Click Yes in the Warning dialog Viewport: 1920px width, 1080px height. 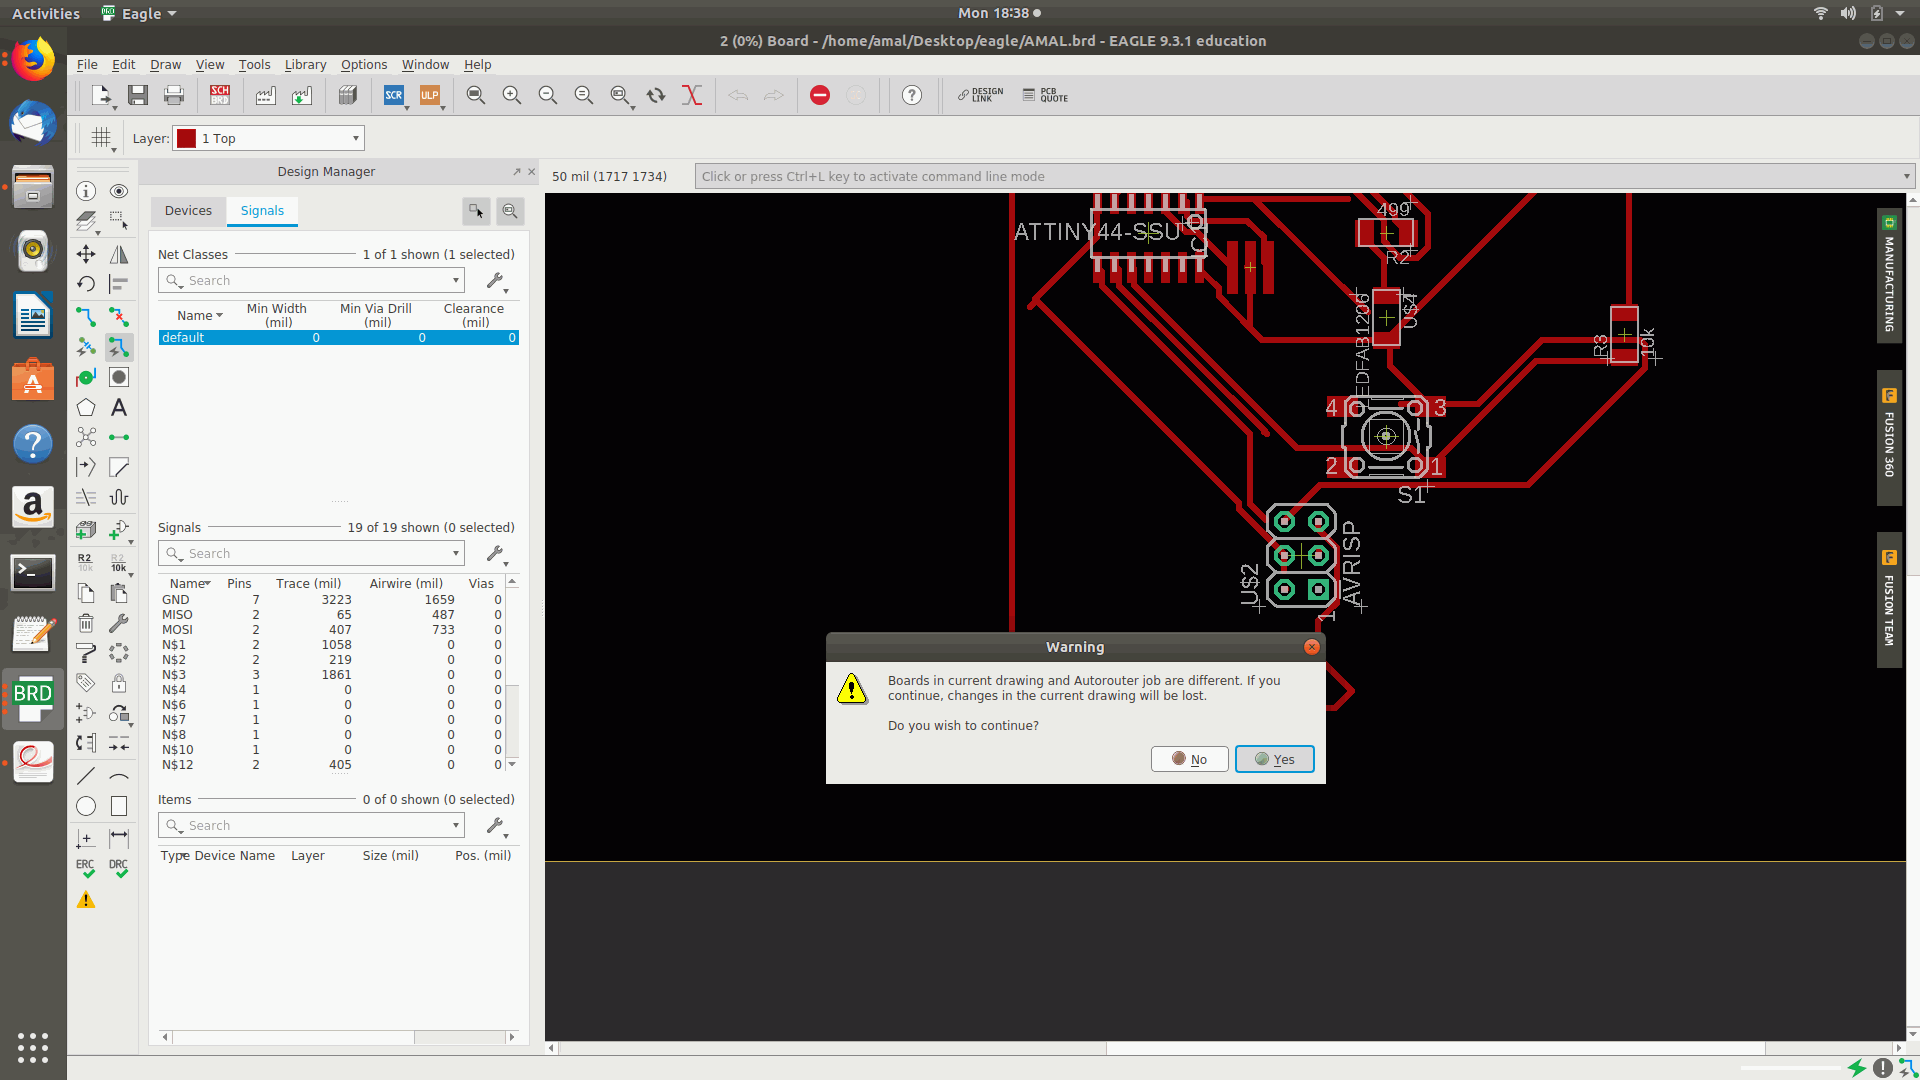pyautogui.click(x=1274, y=759)
